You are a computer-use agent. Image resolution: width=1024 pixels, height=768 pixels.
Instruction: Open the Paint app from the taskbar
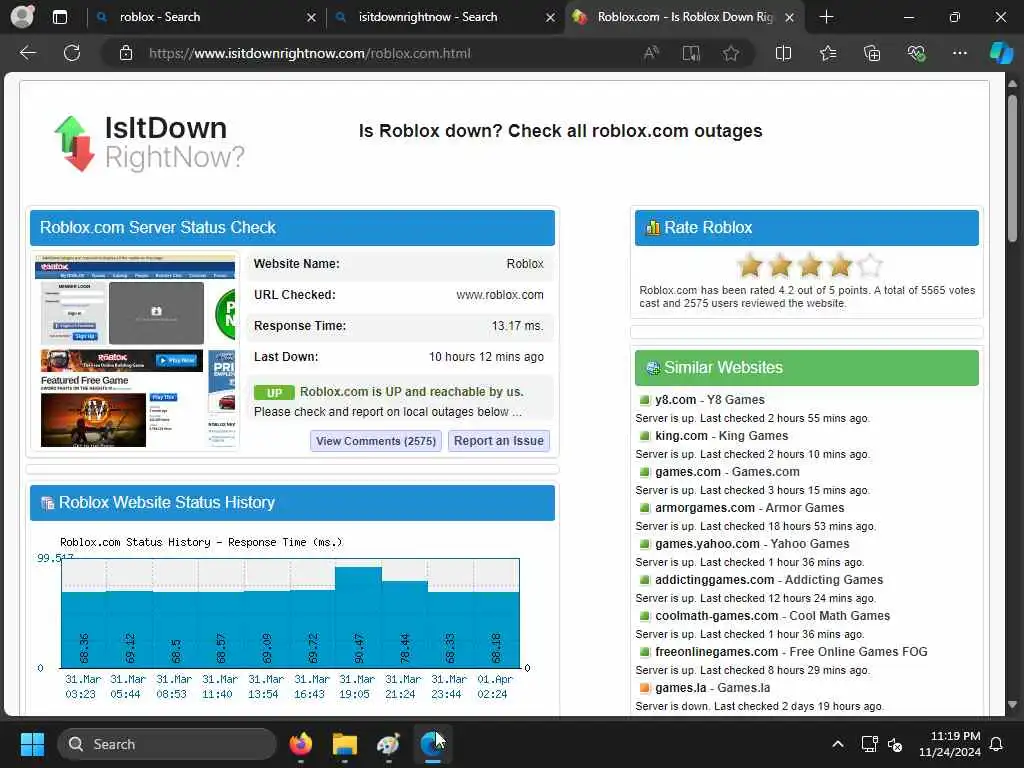389,744
